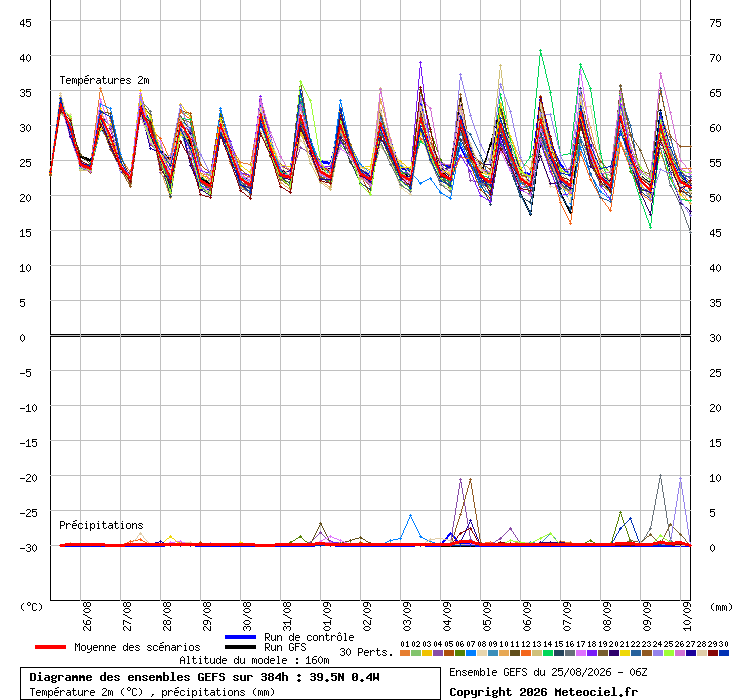Click the 03/09 date axis label
Screen dimensions: 740x700
coord(407,616)
